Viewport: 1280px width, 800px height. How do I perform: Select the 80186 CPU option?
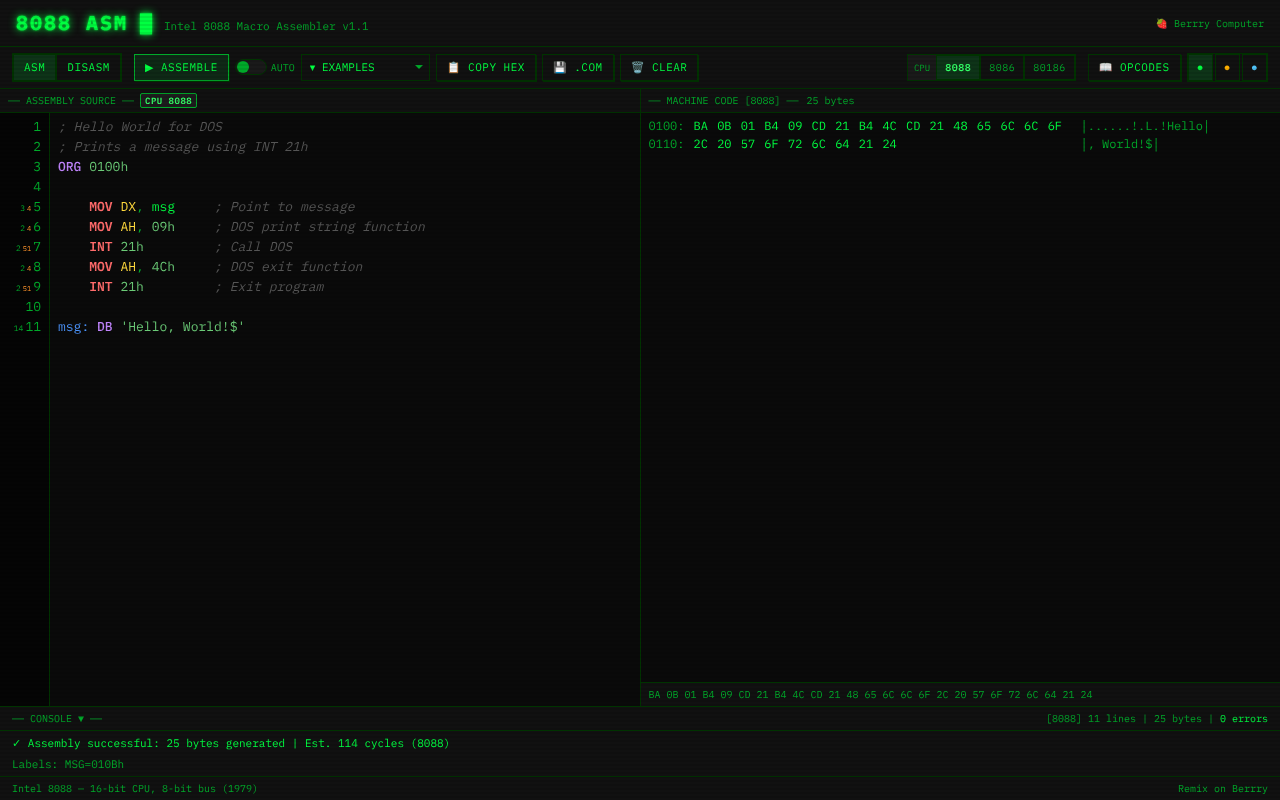[x=1049, y=68]
